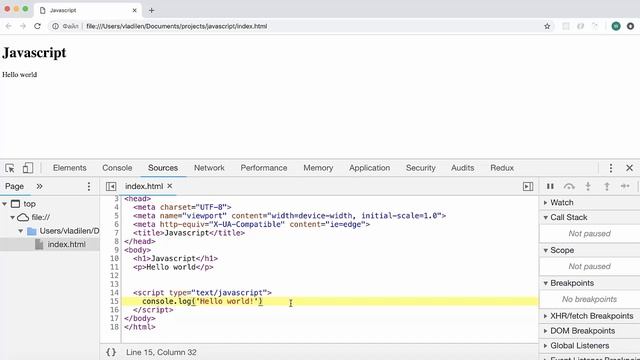Viewport: 640px width, 360px height.
Task: Show more navigator tabs chevron
Action: click(39, 186)
